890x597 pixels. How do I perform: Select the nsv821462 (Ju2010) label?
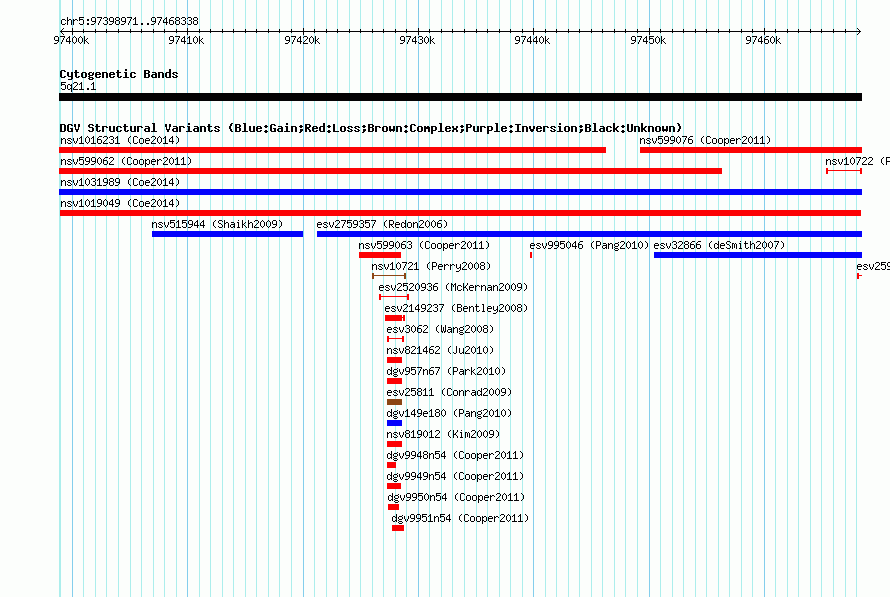click(440, 350)
